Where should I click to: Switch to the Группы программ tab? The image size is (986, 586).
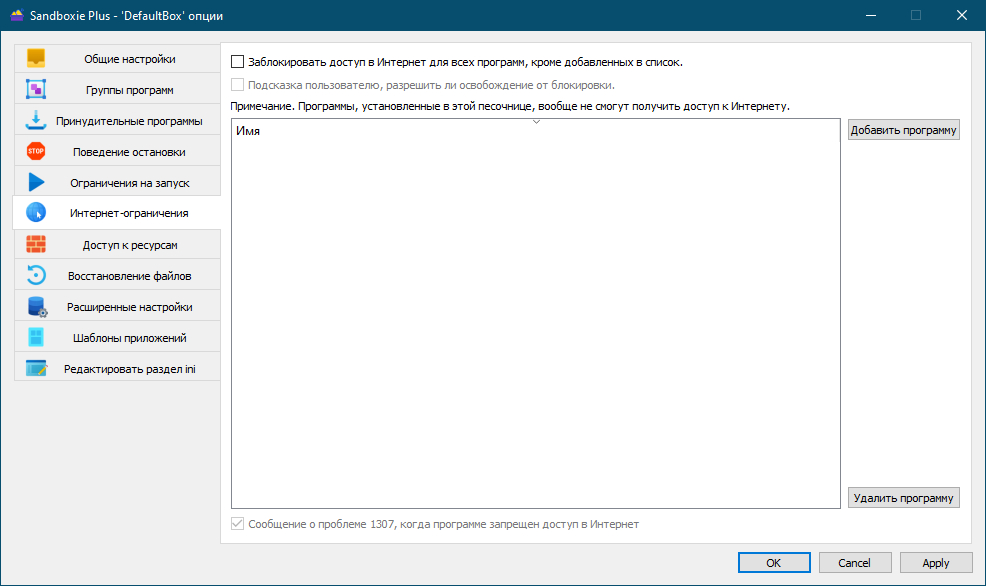[117, 89]
